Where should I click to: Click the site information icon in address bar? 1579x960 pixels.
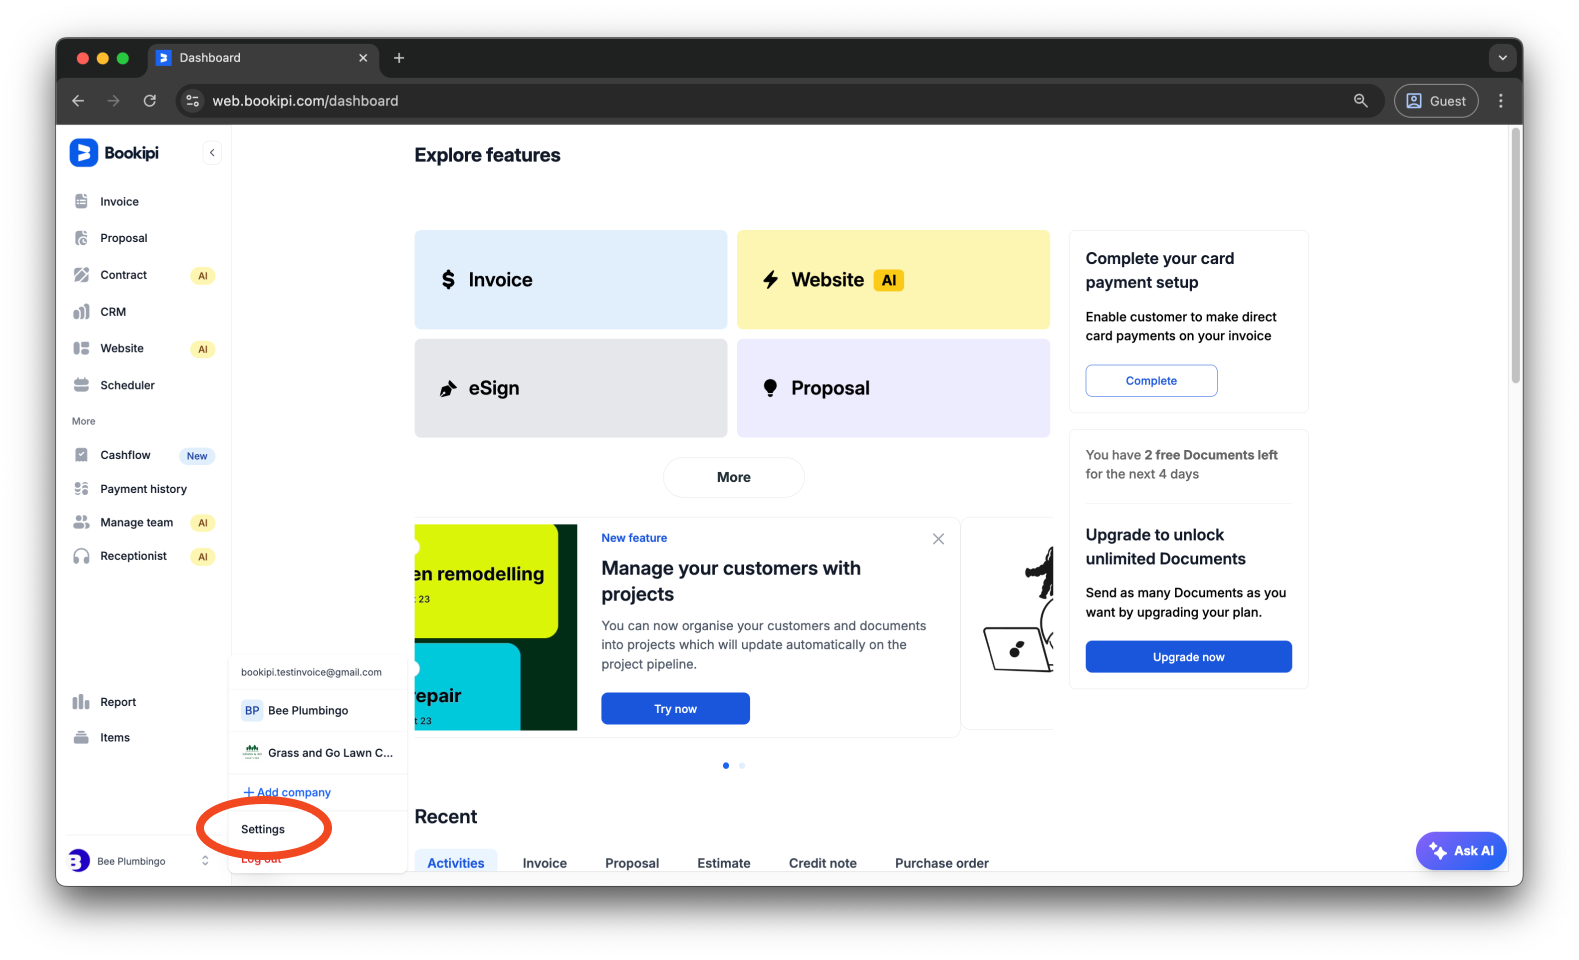click(193, 101)
